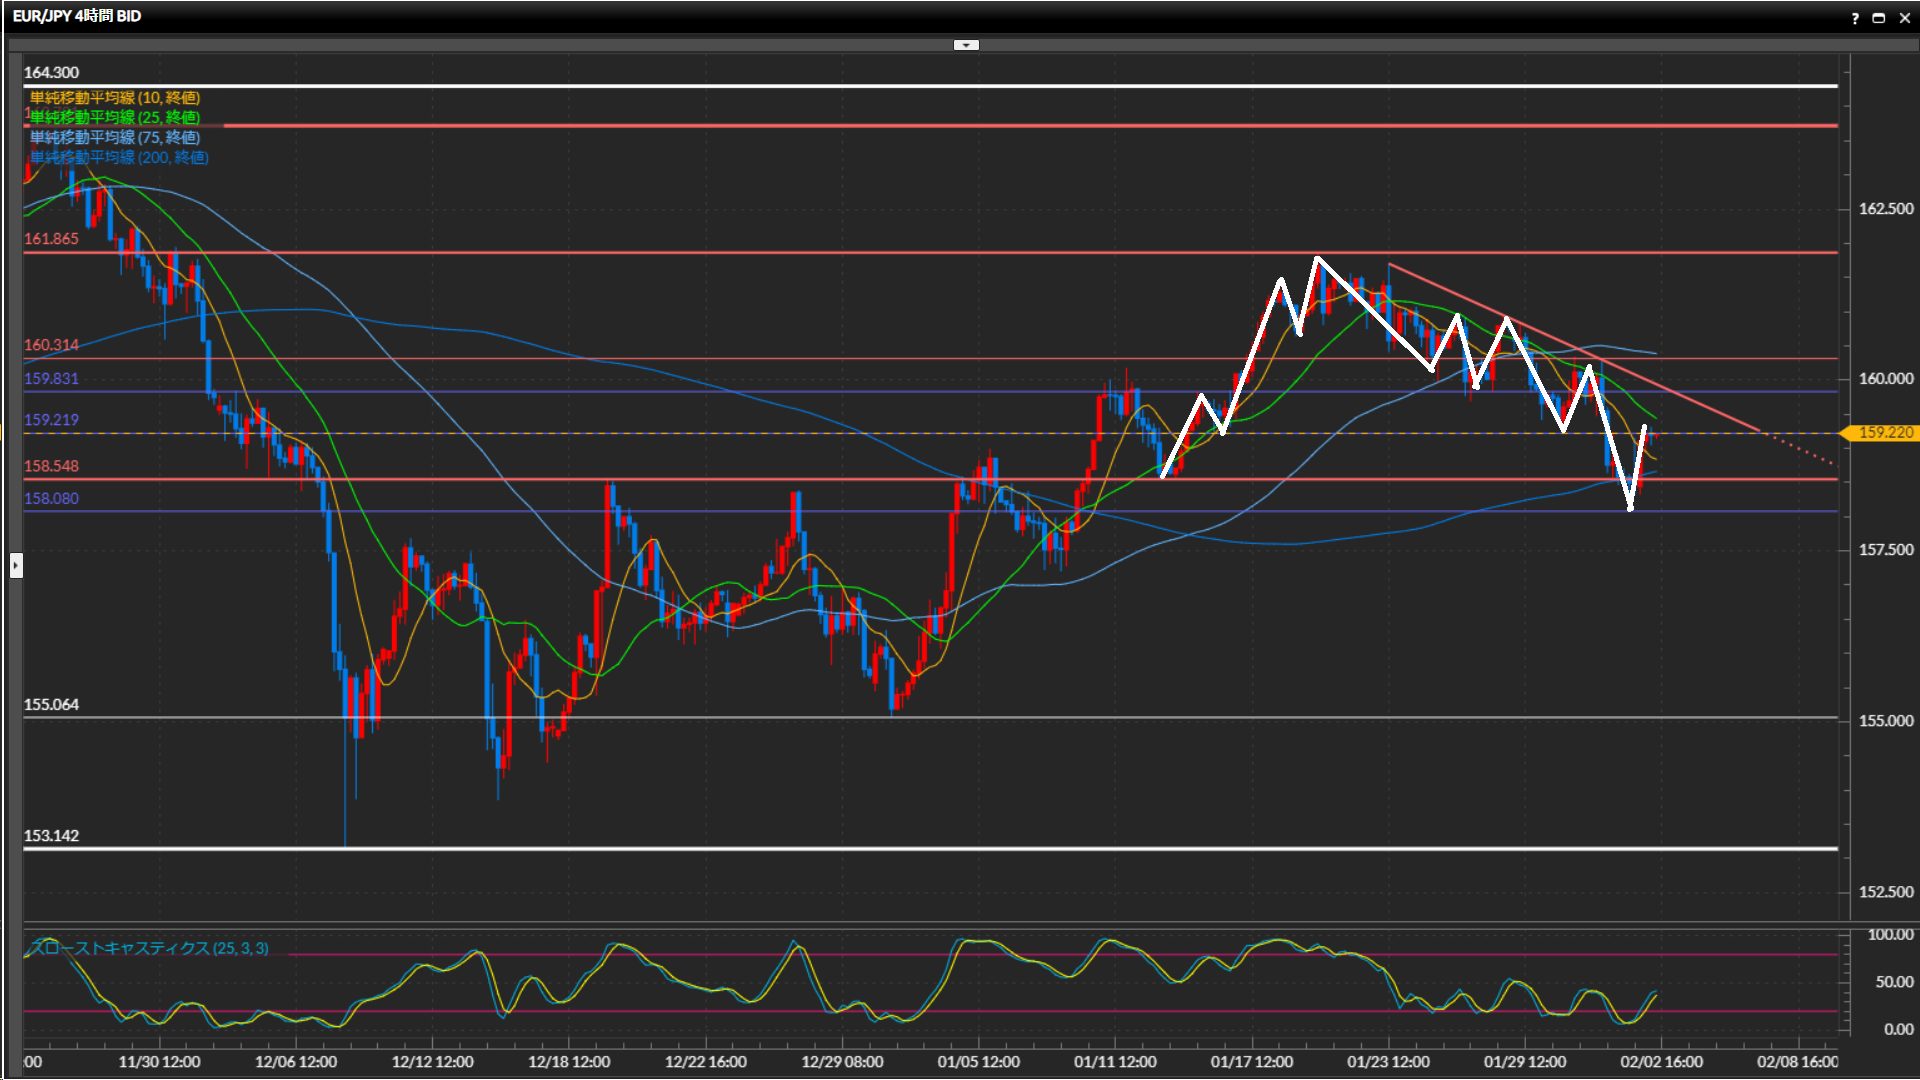Click the 153.142 white bottom line label

pyautogui.click(x=51, y=836)
